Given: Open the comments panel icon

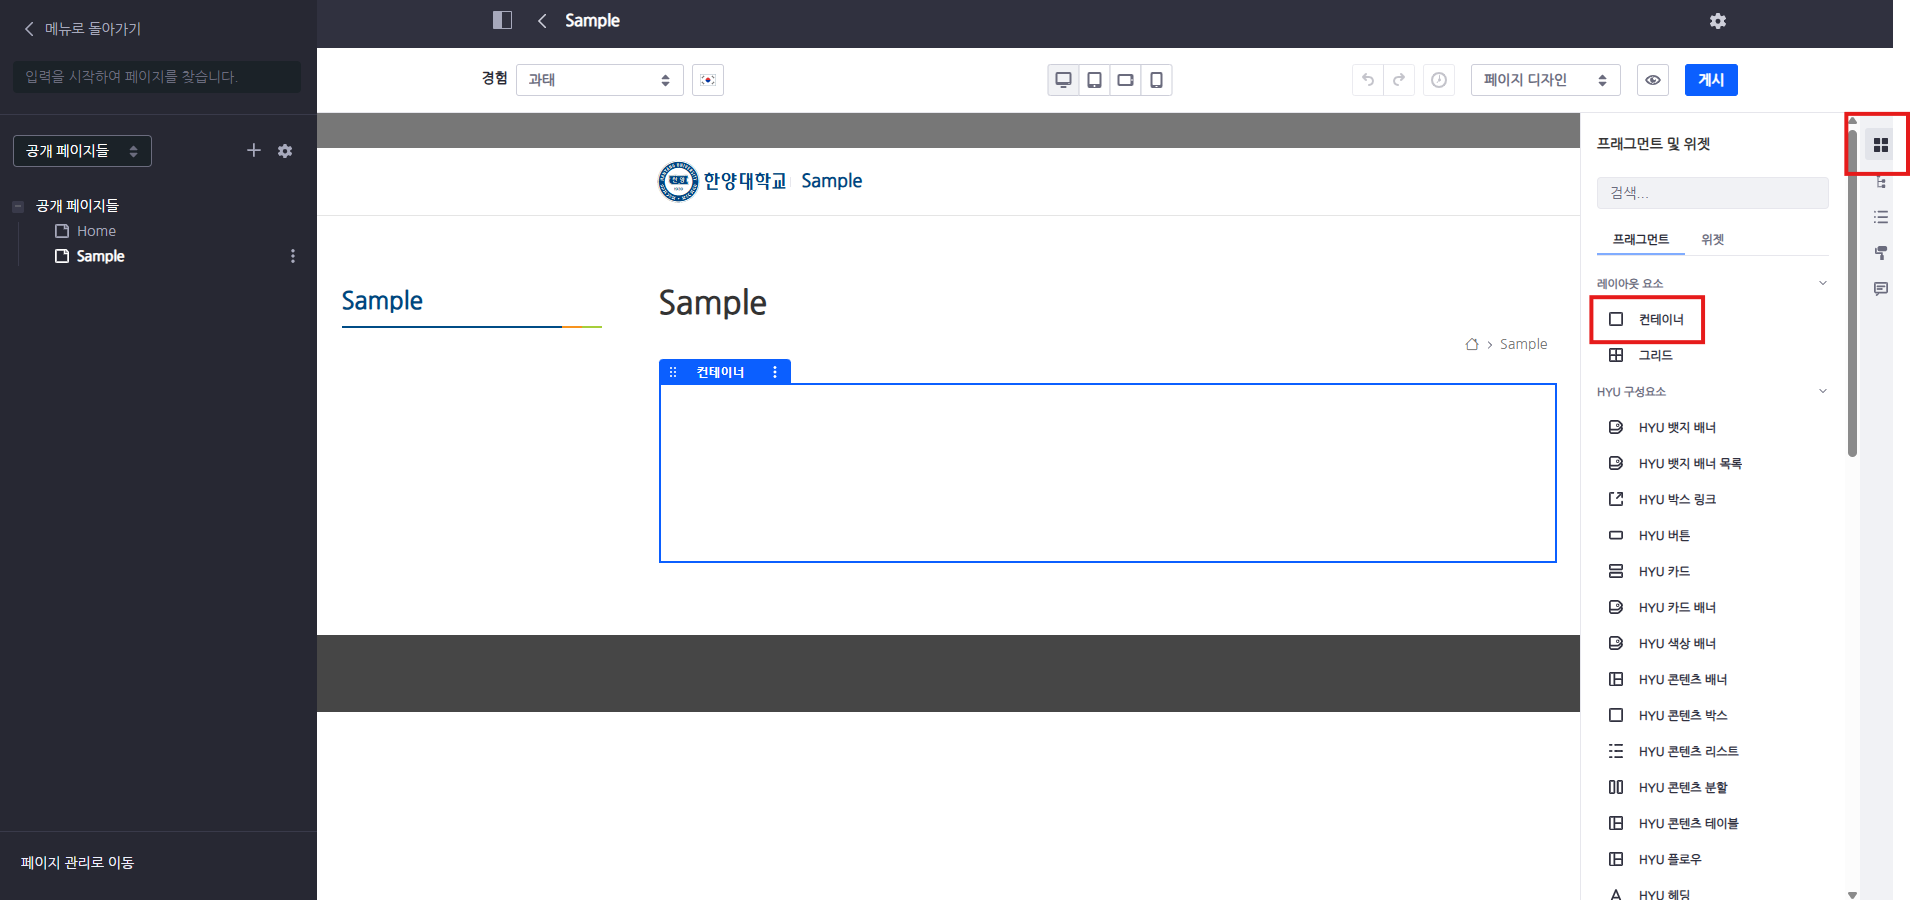Looking at the screenshot, I should pos(1881,289).
